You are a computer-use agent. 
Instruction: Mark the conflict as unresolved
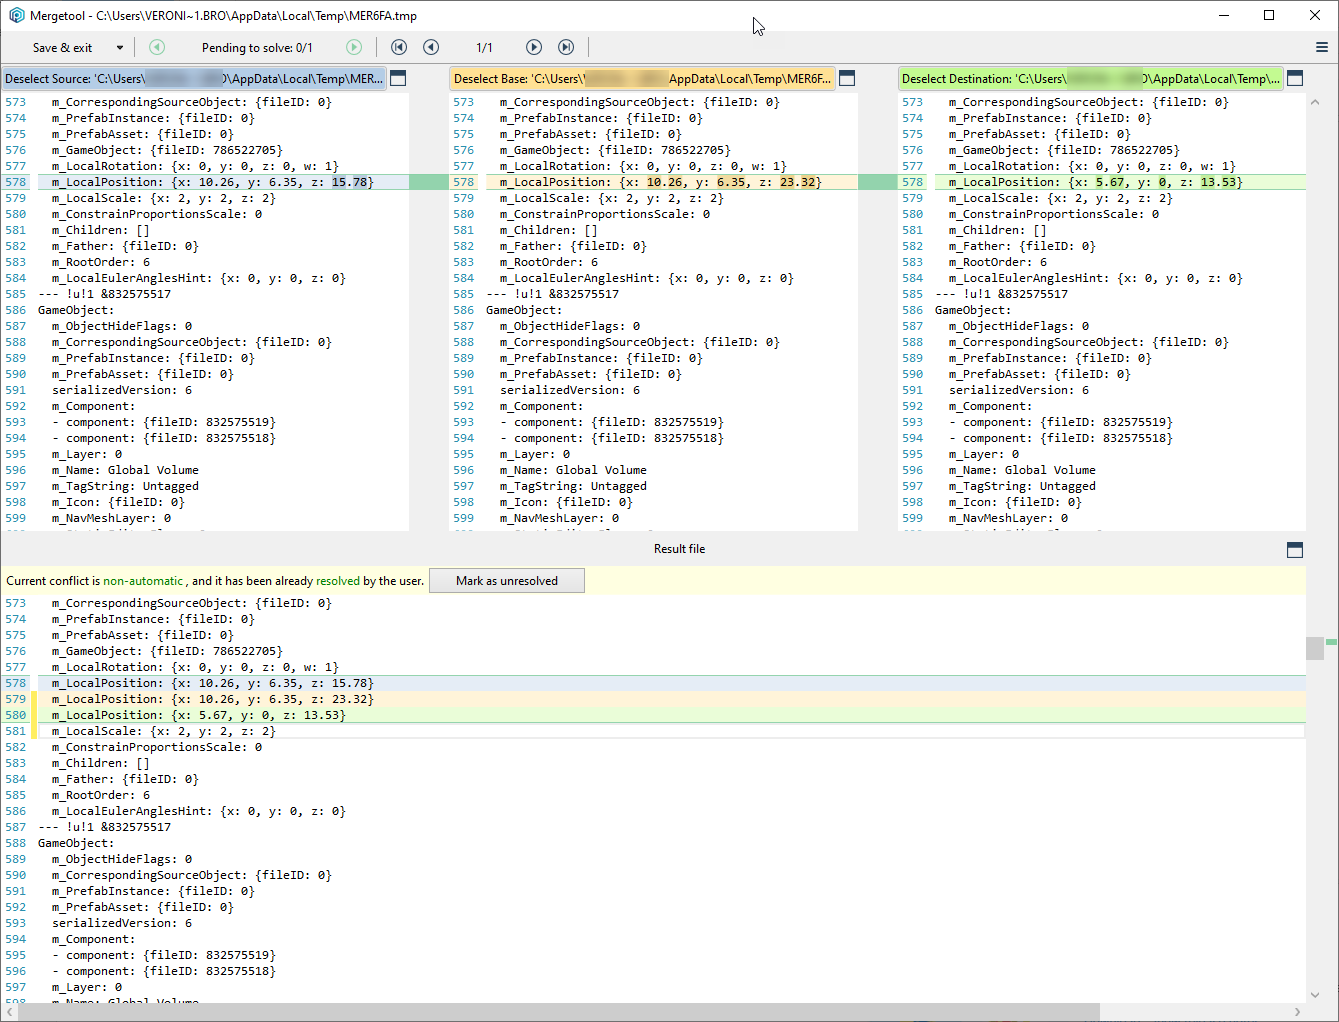click(x=506, y=581)
